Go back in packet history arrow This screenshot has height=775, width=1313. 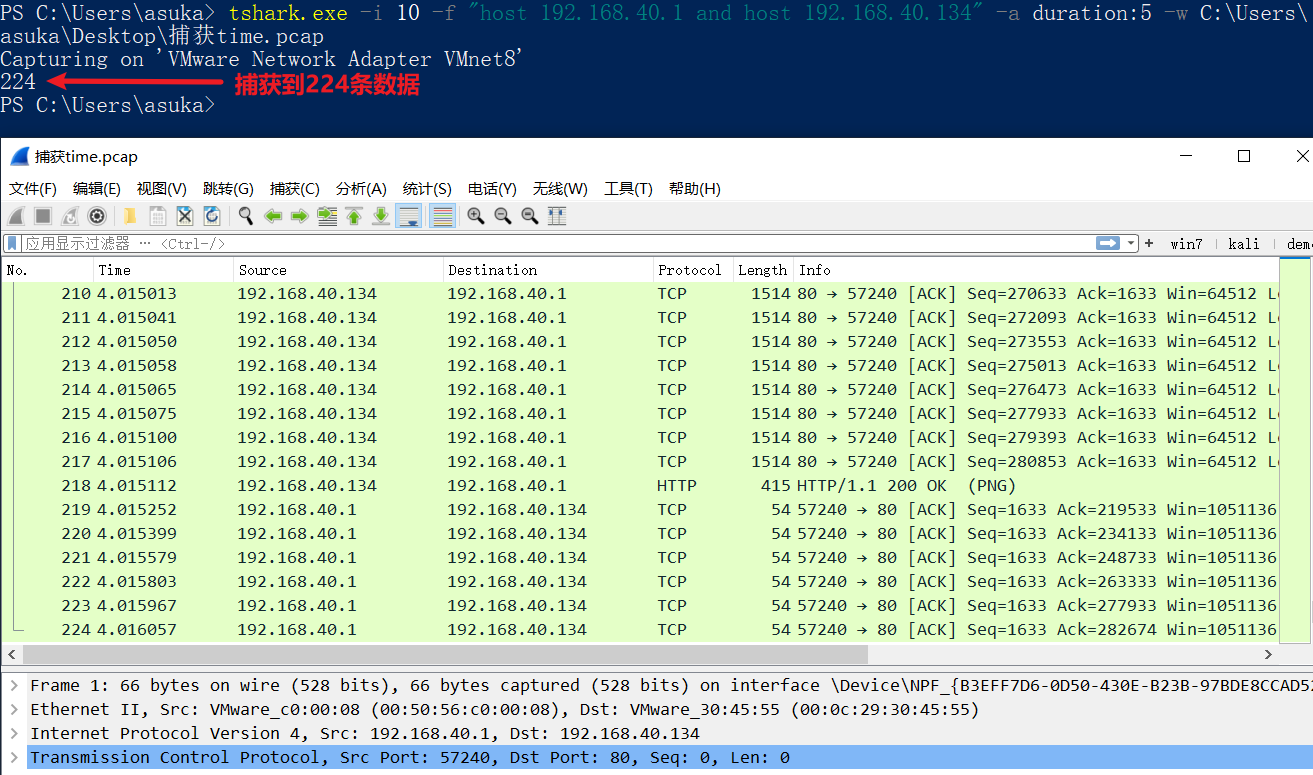(x=273, y=216)
